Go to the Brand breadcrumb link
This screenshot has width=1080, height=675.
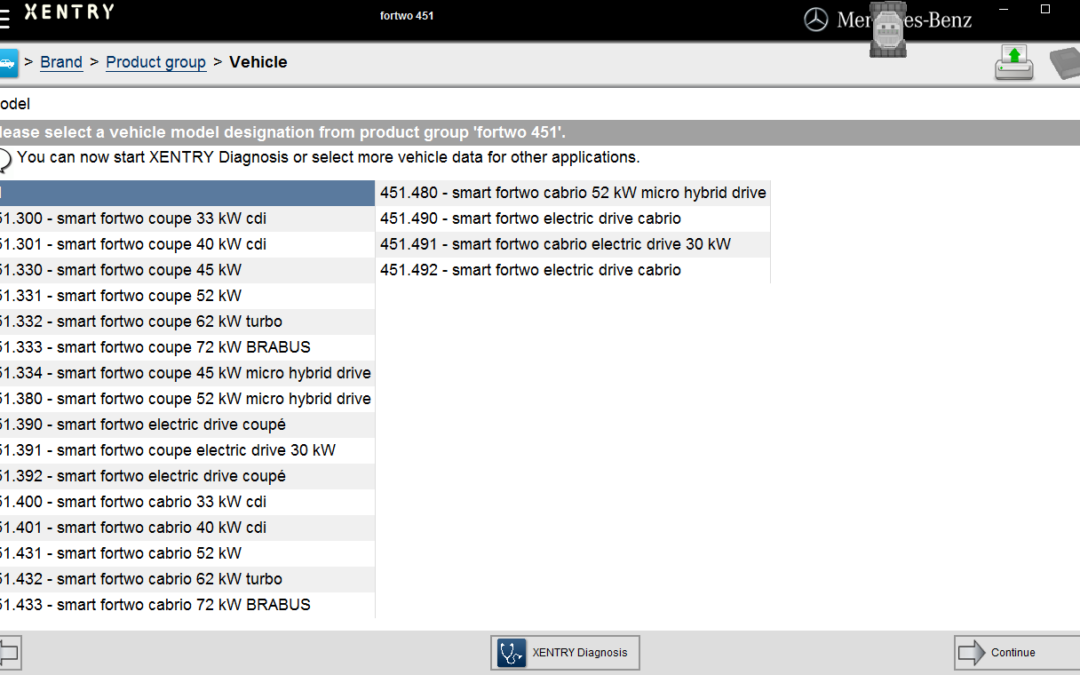click(x=61, y=62)
